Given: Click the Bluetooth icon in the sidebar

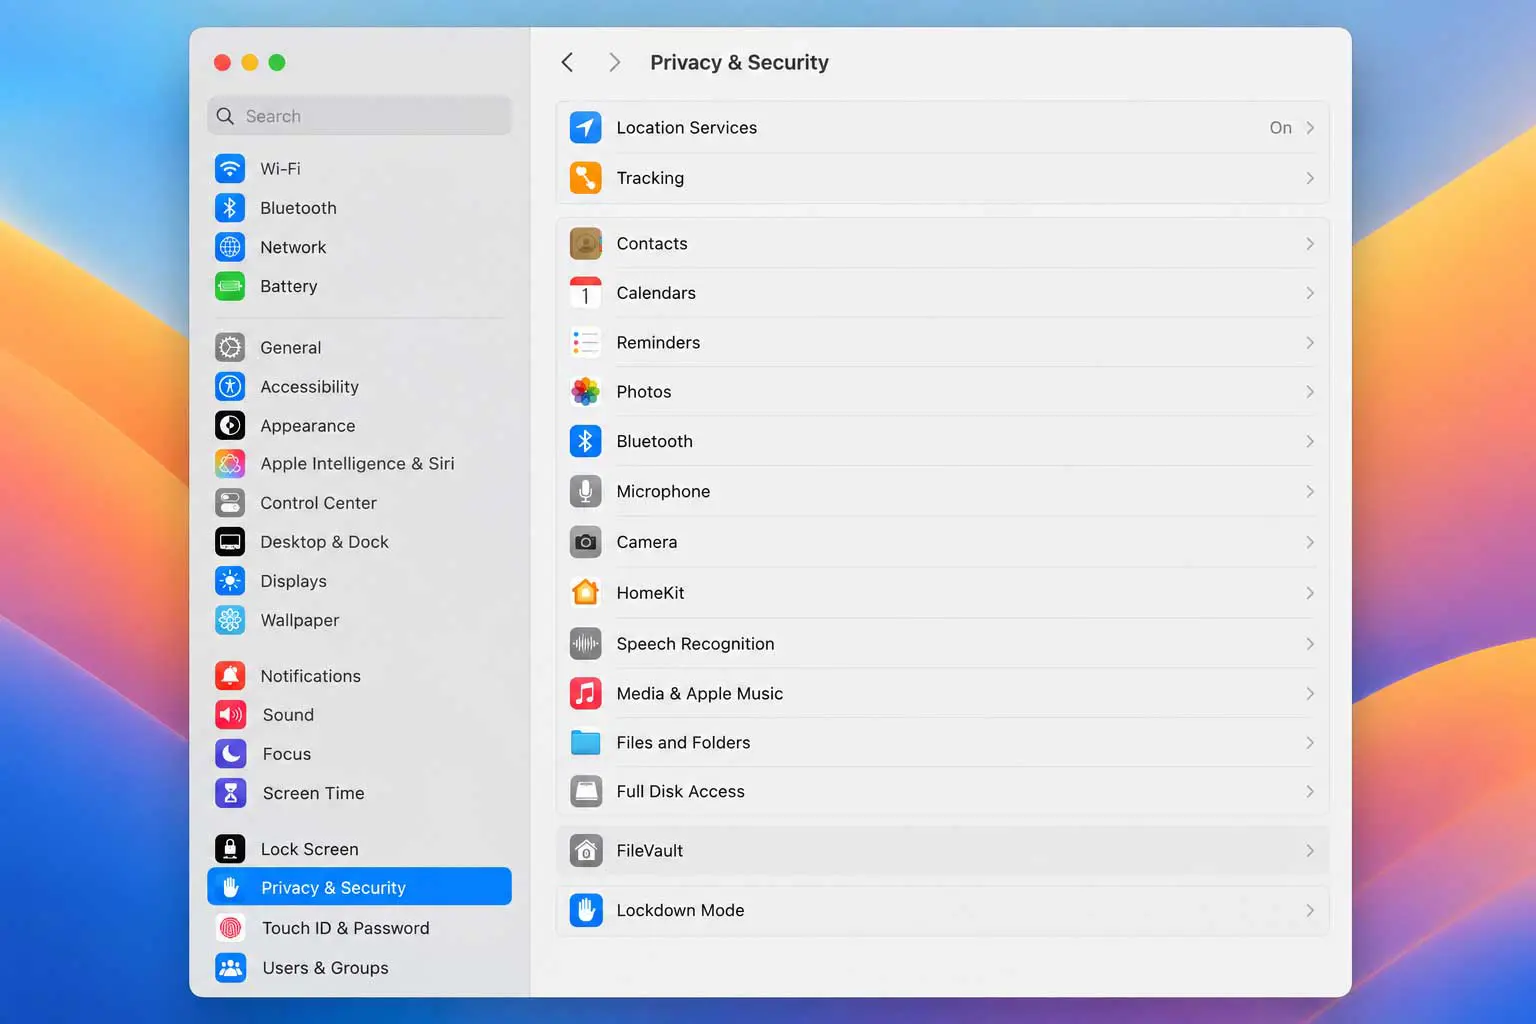Looking at the screenshot, I should [230, 207].
